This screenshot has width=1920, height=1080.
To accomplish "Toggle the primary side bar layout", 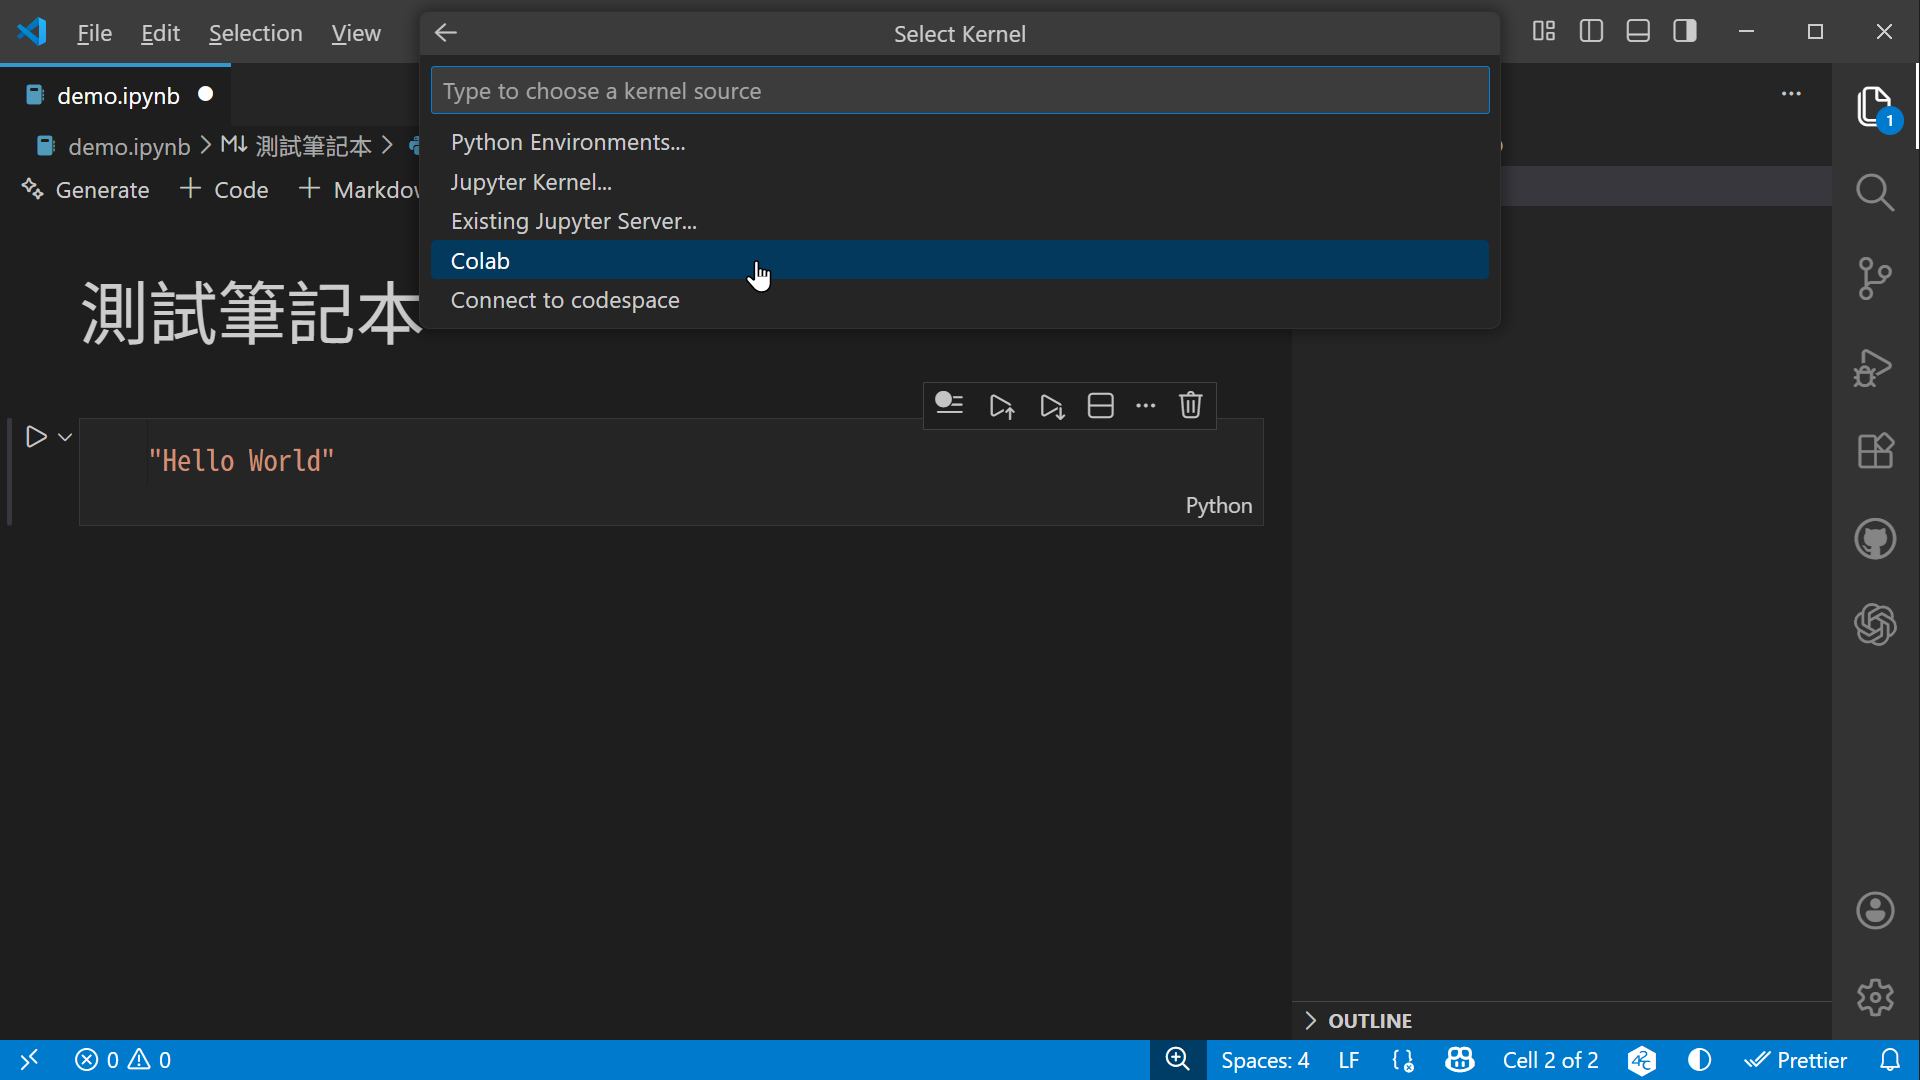I will click(x=1591, y=32).
